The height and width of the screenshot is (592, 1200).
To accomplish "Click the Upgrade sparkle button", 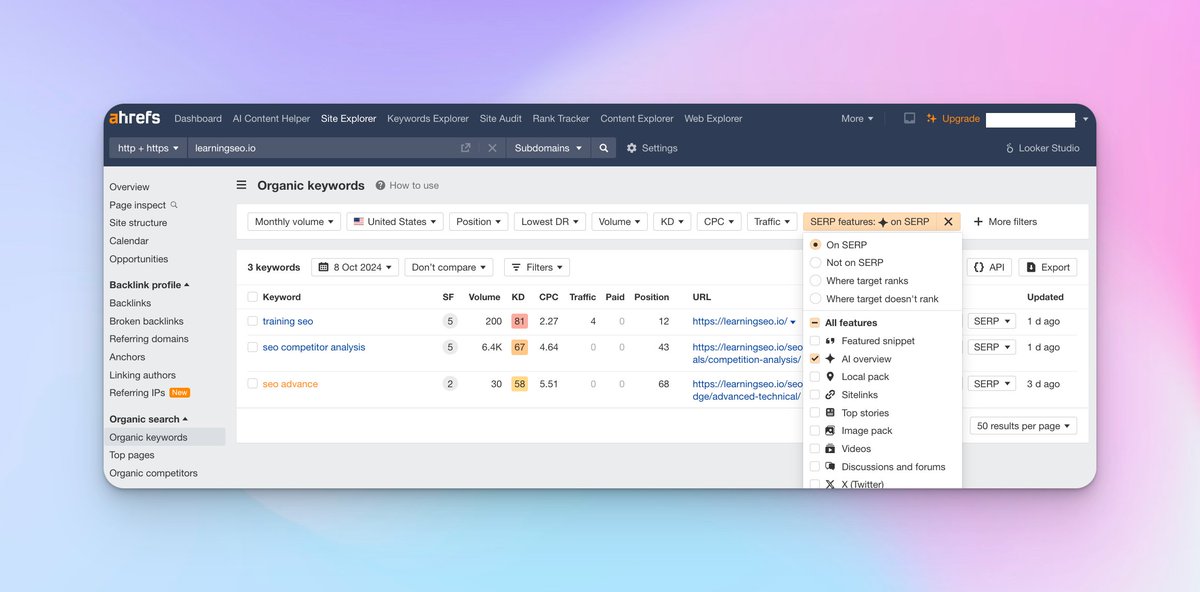I will [x=953, y=118].
